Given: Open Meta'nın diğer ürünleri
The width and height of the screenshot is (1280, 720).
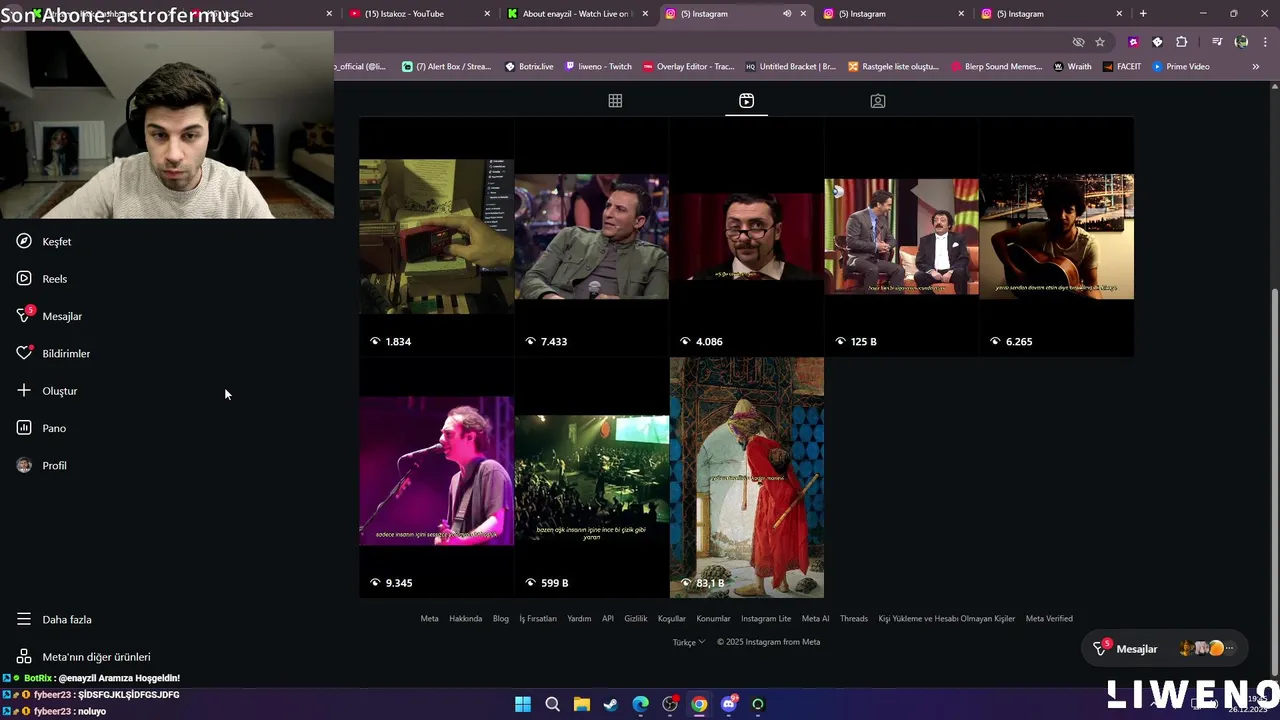Looking at the screenshot, I should coord(83,657).
